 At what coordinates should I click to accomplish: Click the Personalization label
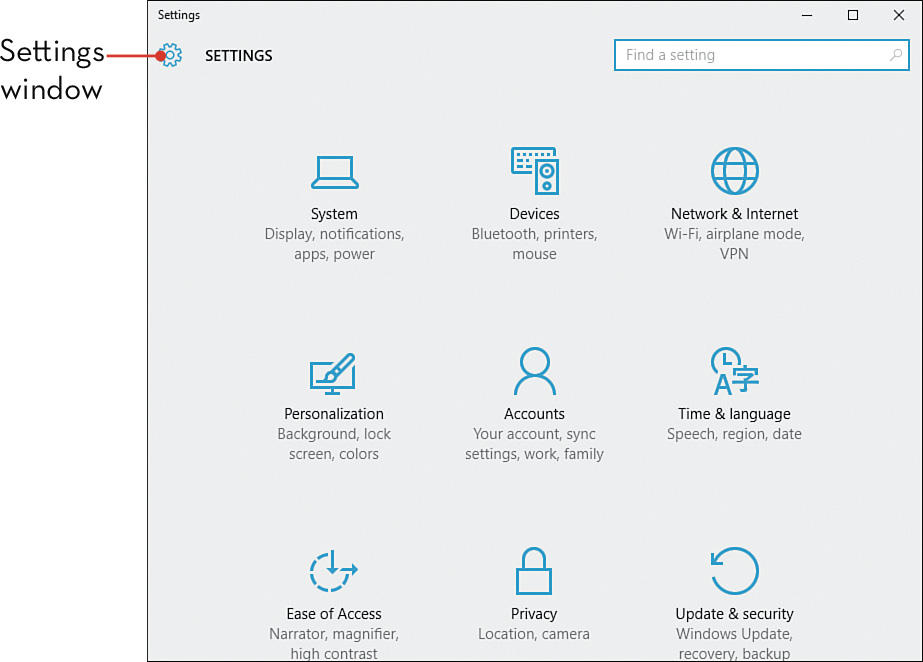pos(334,414)
